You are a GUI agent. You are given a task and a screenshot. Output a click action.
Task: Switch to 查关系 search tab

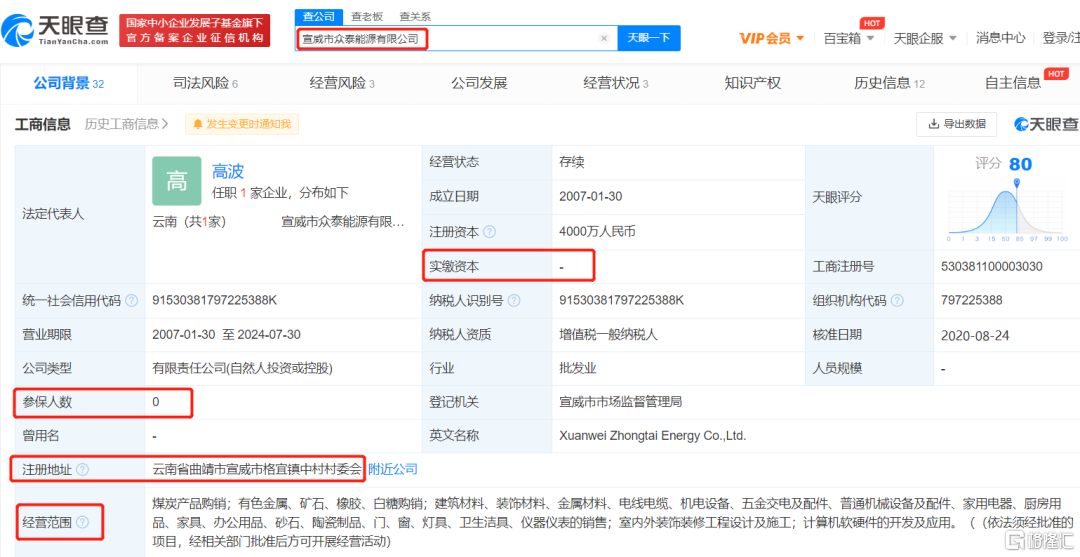[x=415, y=16]
